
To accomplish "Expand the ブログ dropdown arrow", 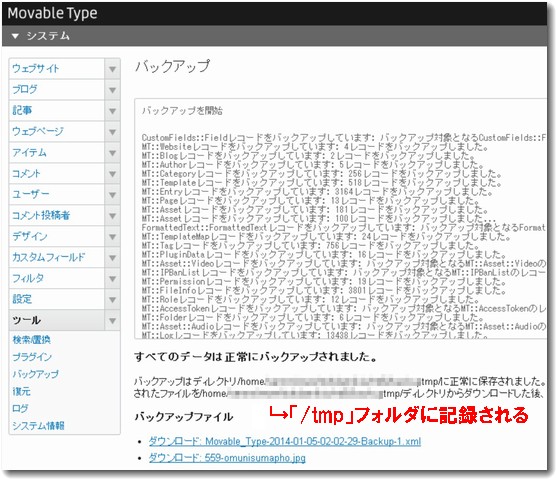I will (x=112, y=90).
